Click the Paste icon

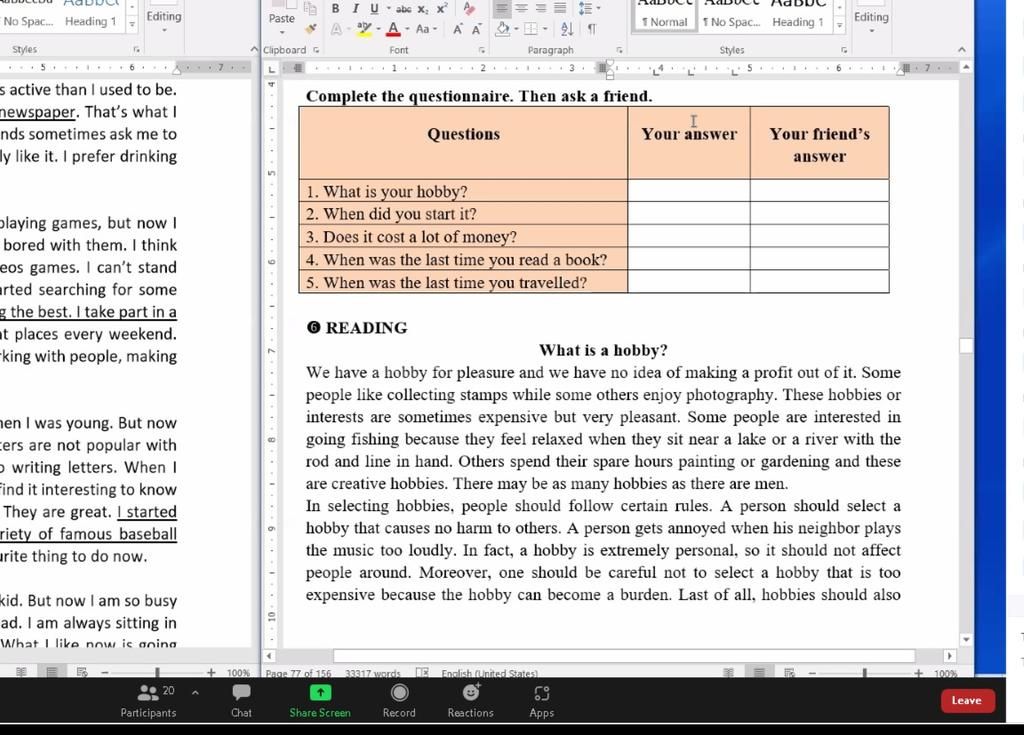click(x=281, y=5)
